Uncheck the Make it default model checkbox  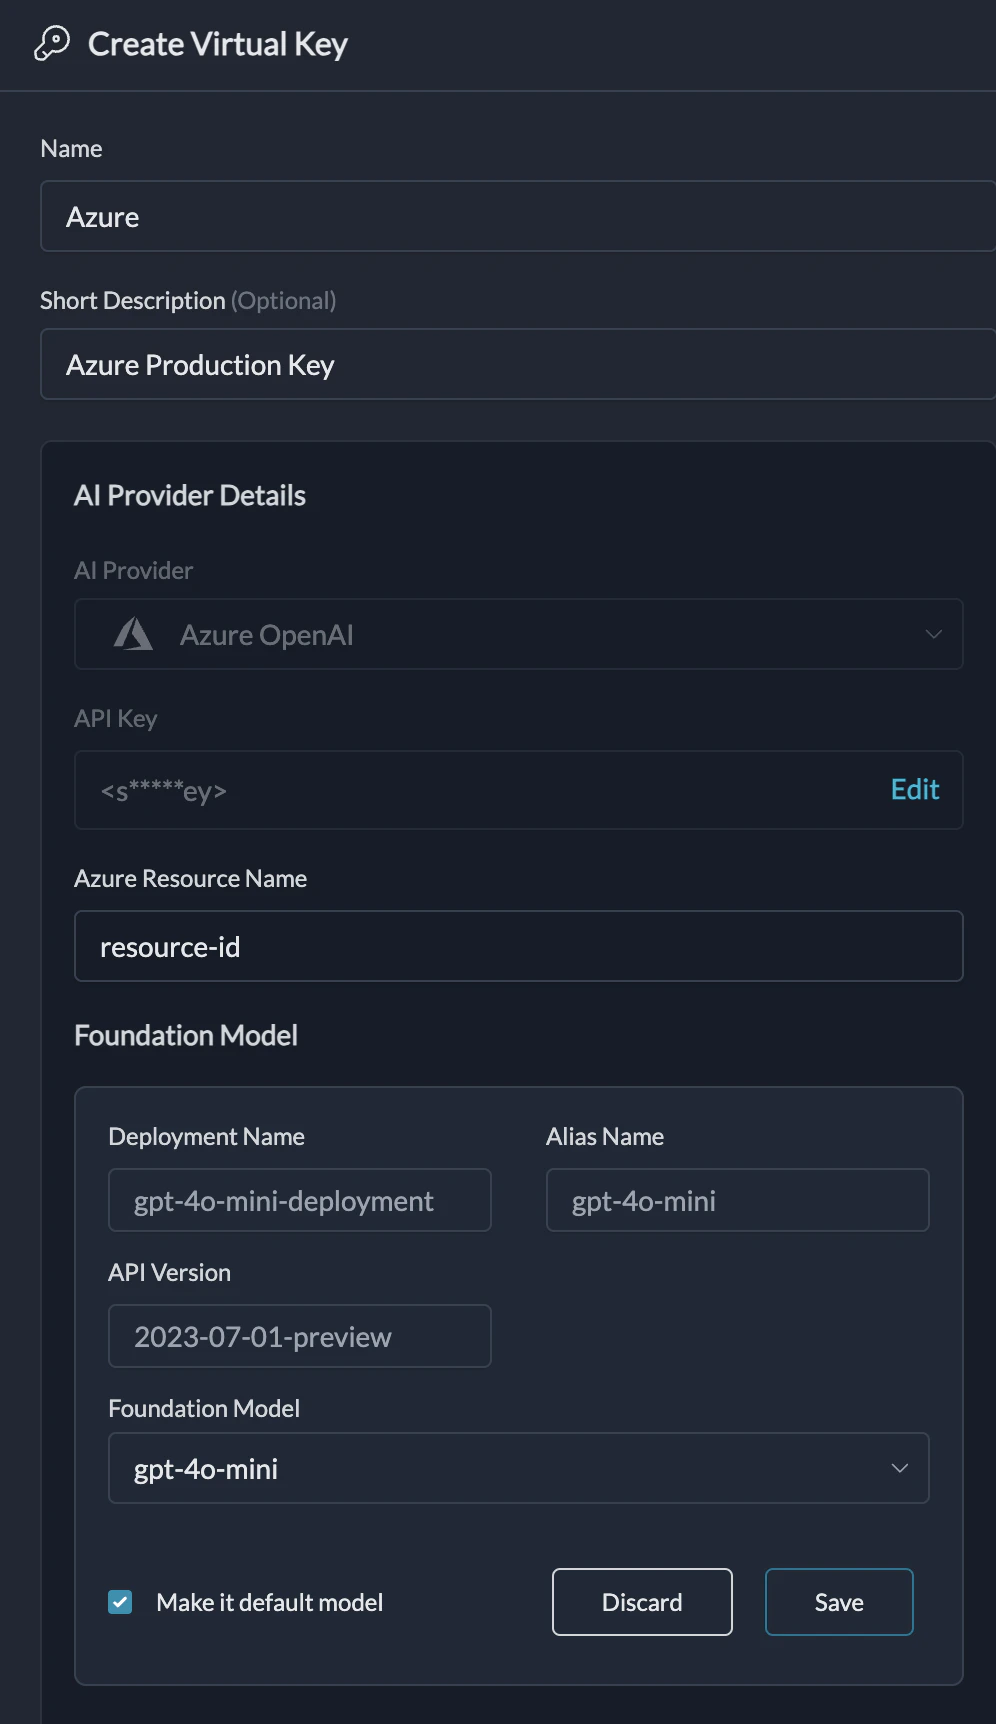[120, 1602]
